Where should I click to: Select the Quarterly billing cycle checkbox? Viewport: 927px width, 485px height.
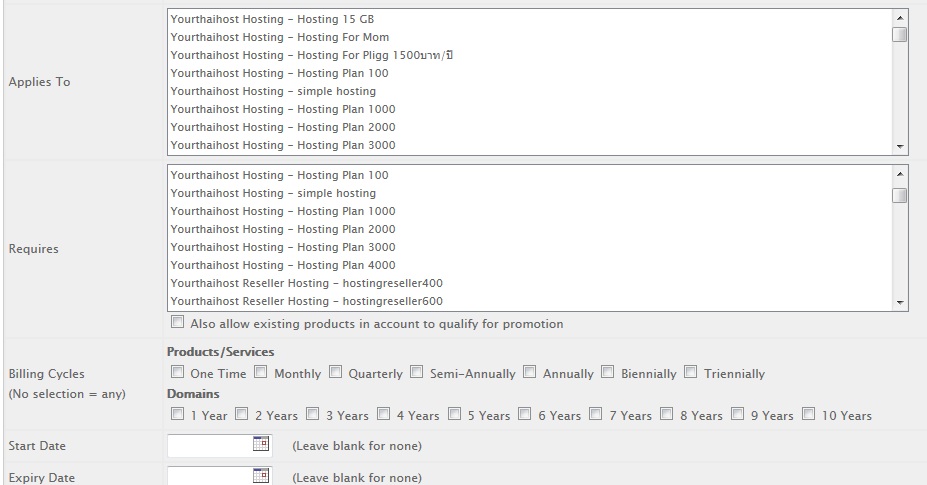pyautogui.click(x=335, y=371)
